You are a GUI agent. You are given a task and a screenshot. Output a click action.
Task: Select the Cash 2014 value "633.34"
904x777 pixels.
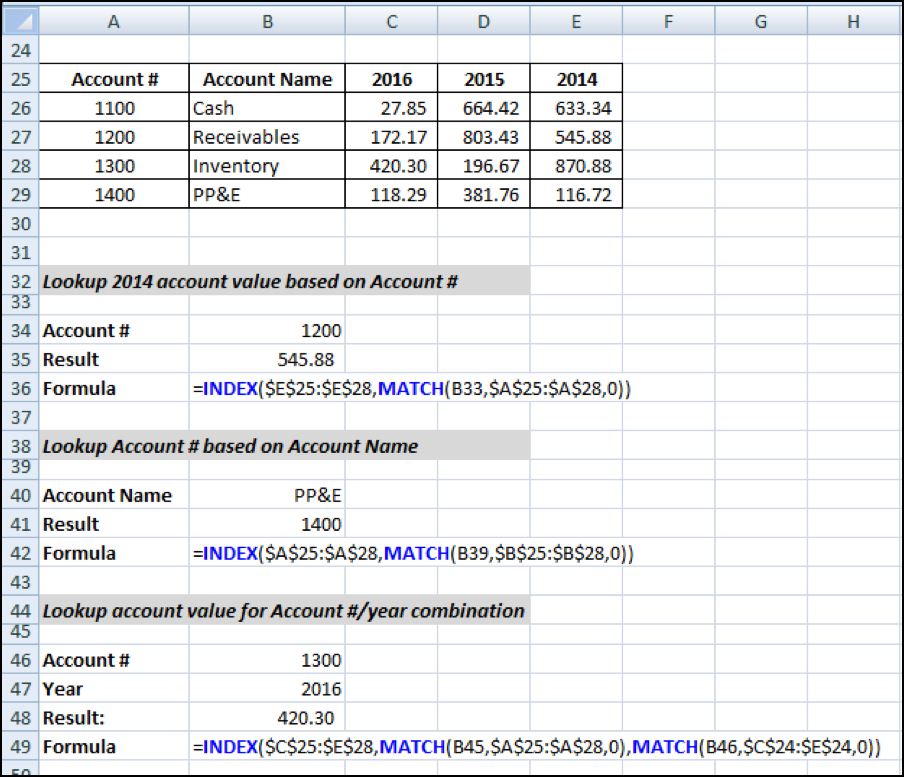pos(577,108)
